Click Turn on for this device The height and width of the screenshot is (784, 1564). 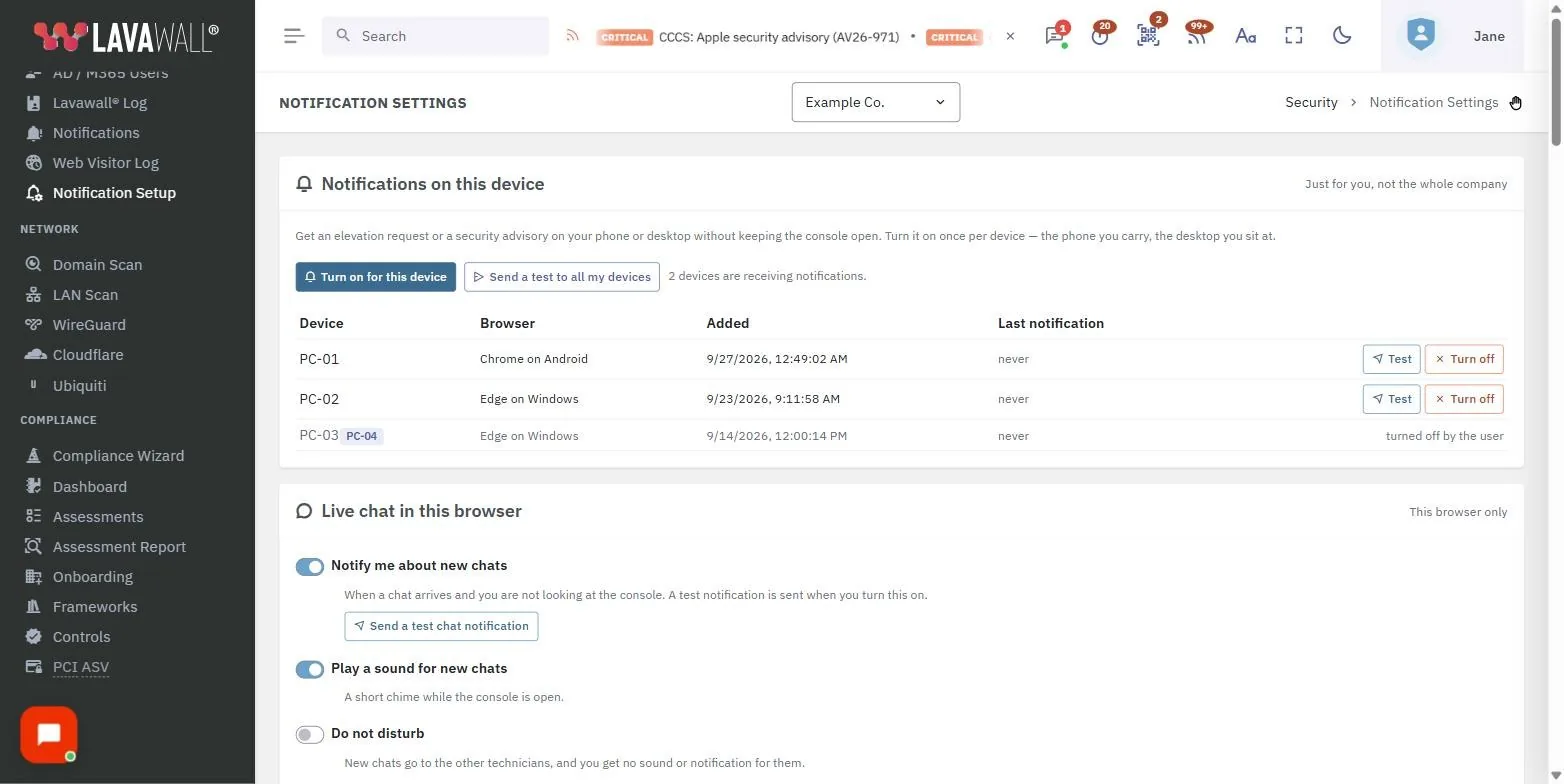tap(376, 277)
